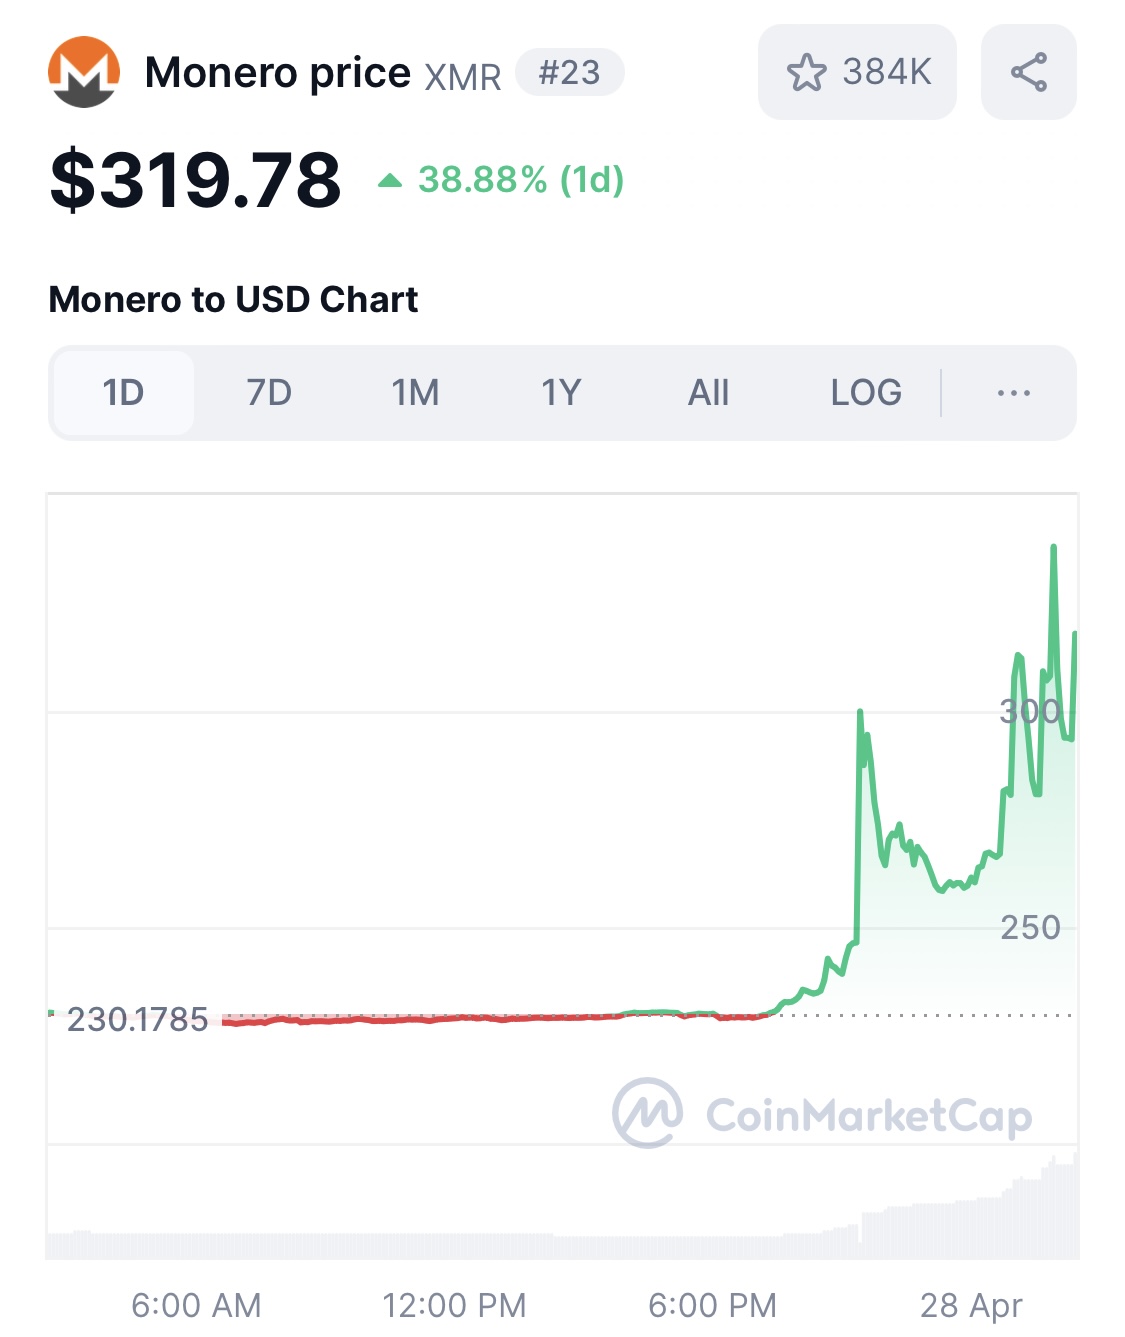Screen dimensions: 1125x1337
Task: Click the Monero logo icon
Action: [84, 72]
